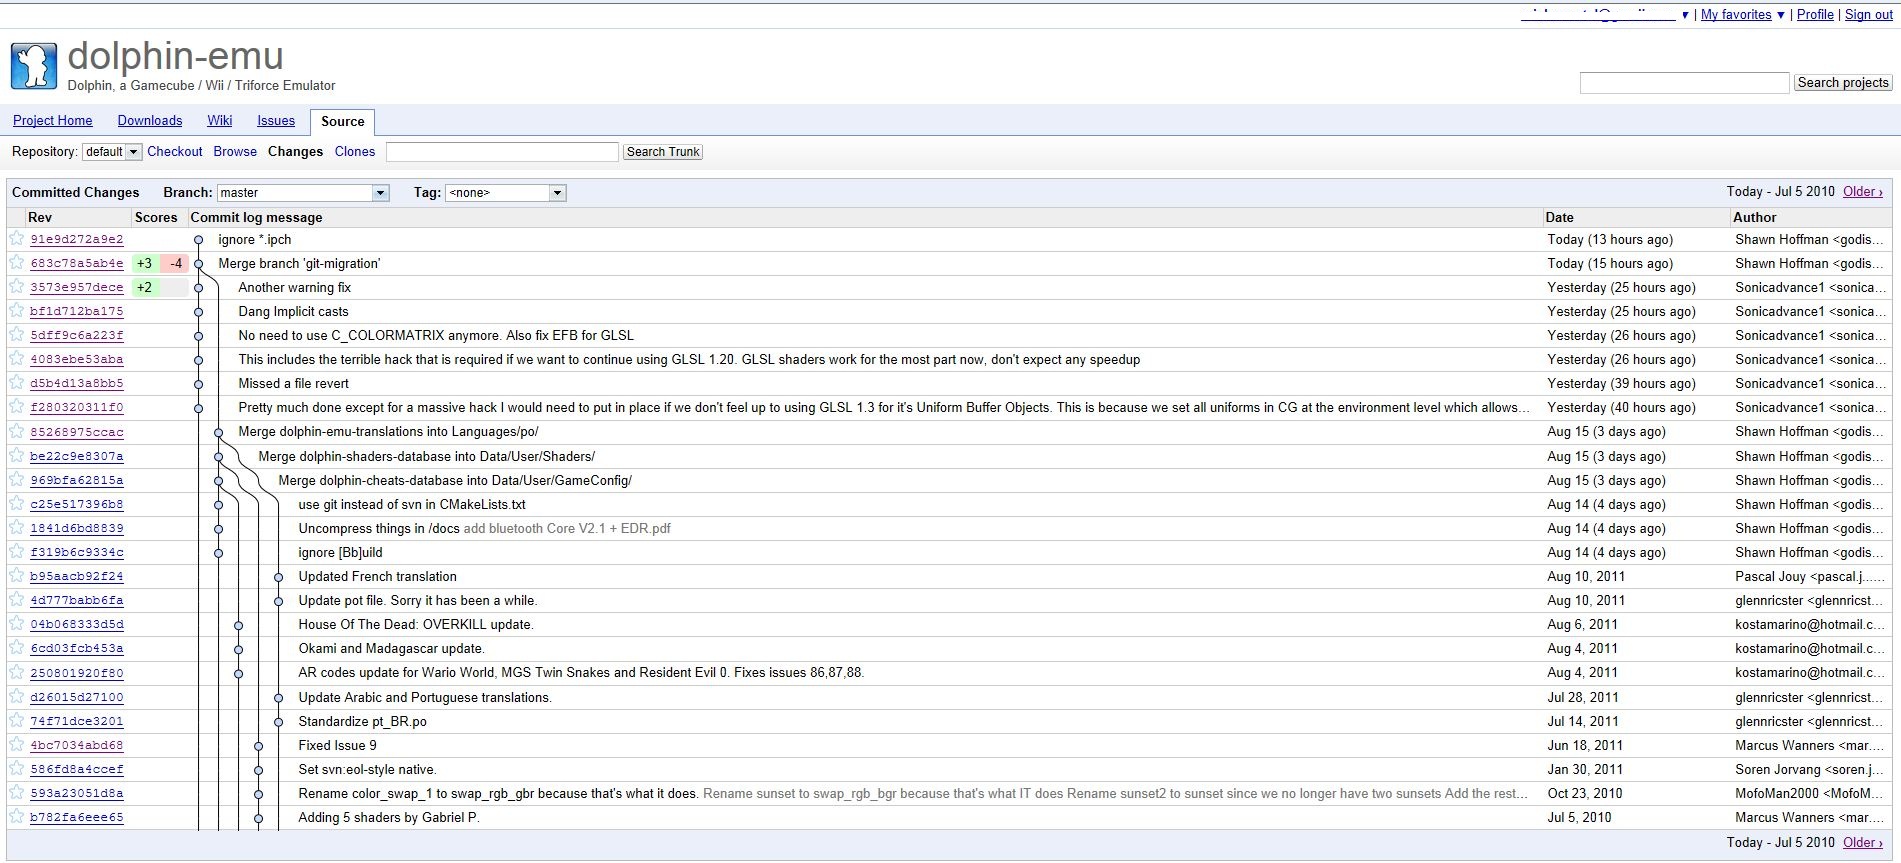Toggle star for revision c25e517396b8
The width and height of the screenshot is (1901, 863).
[x=17, y=503]
